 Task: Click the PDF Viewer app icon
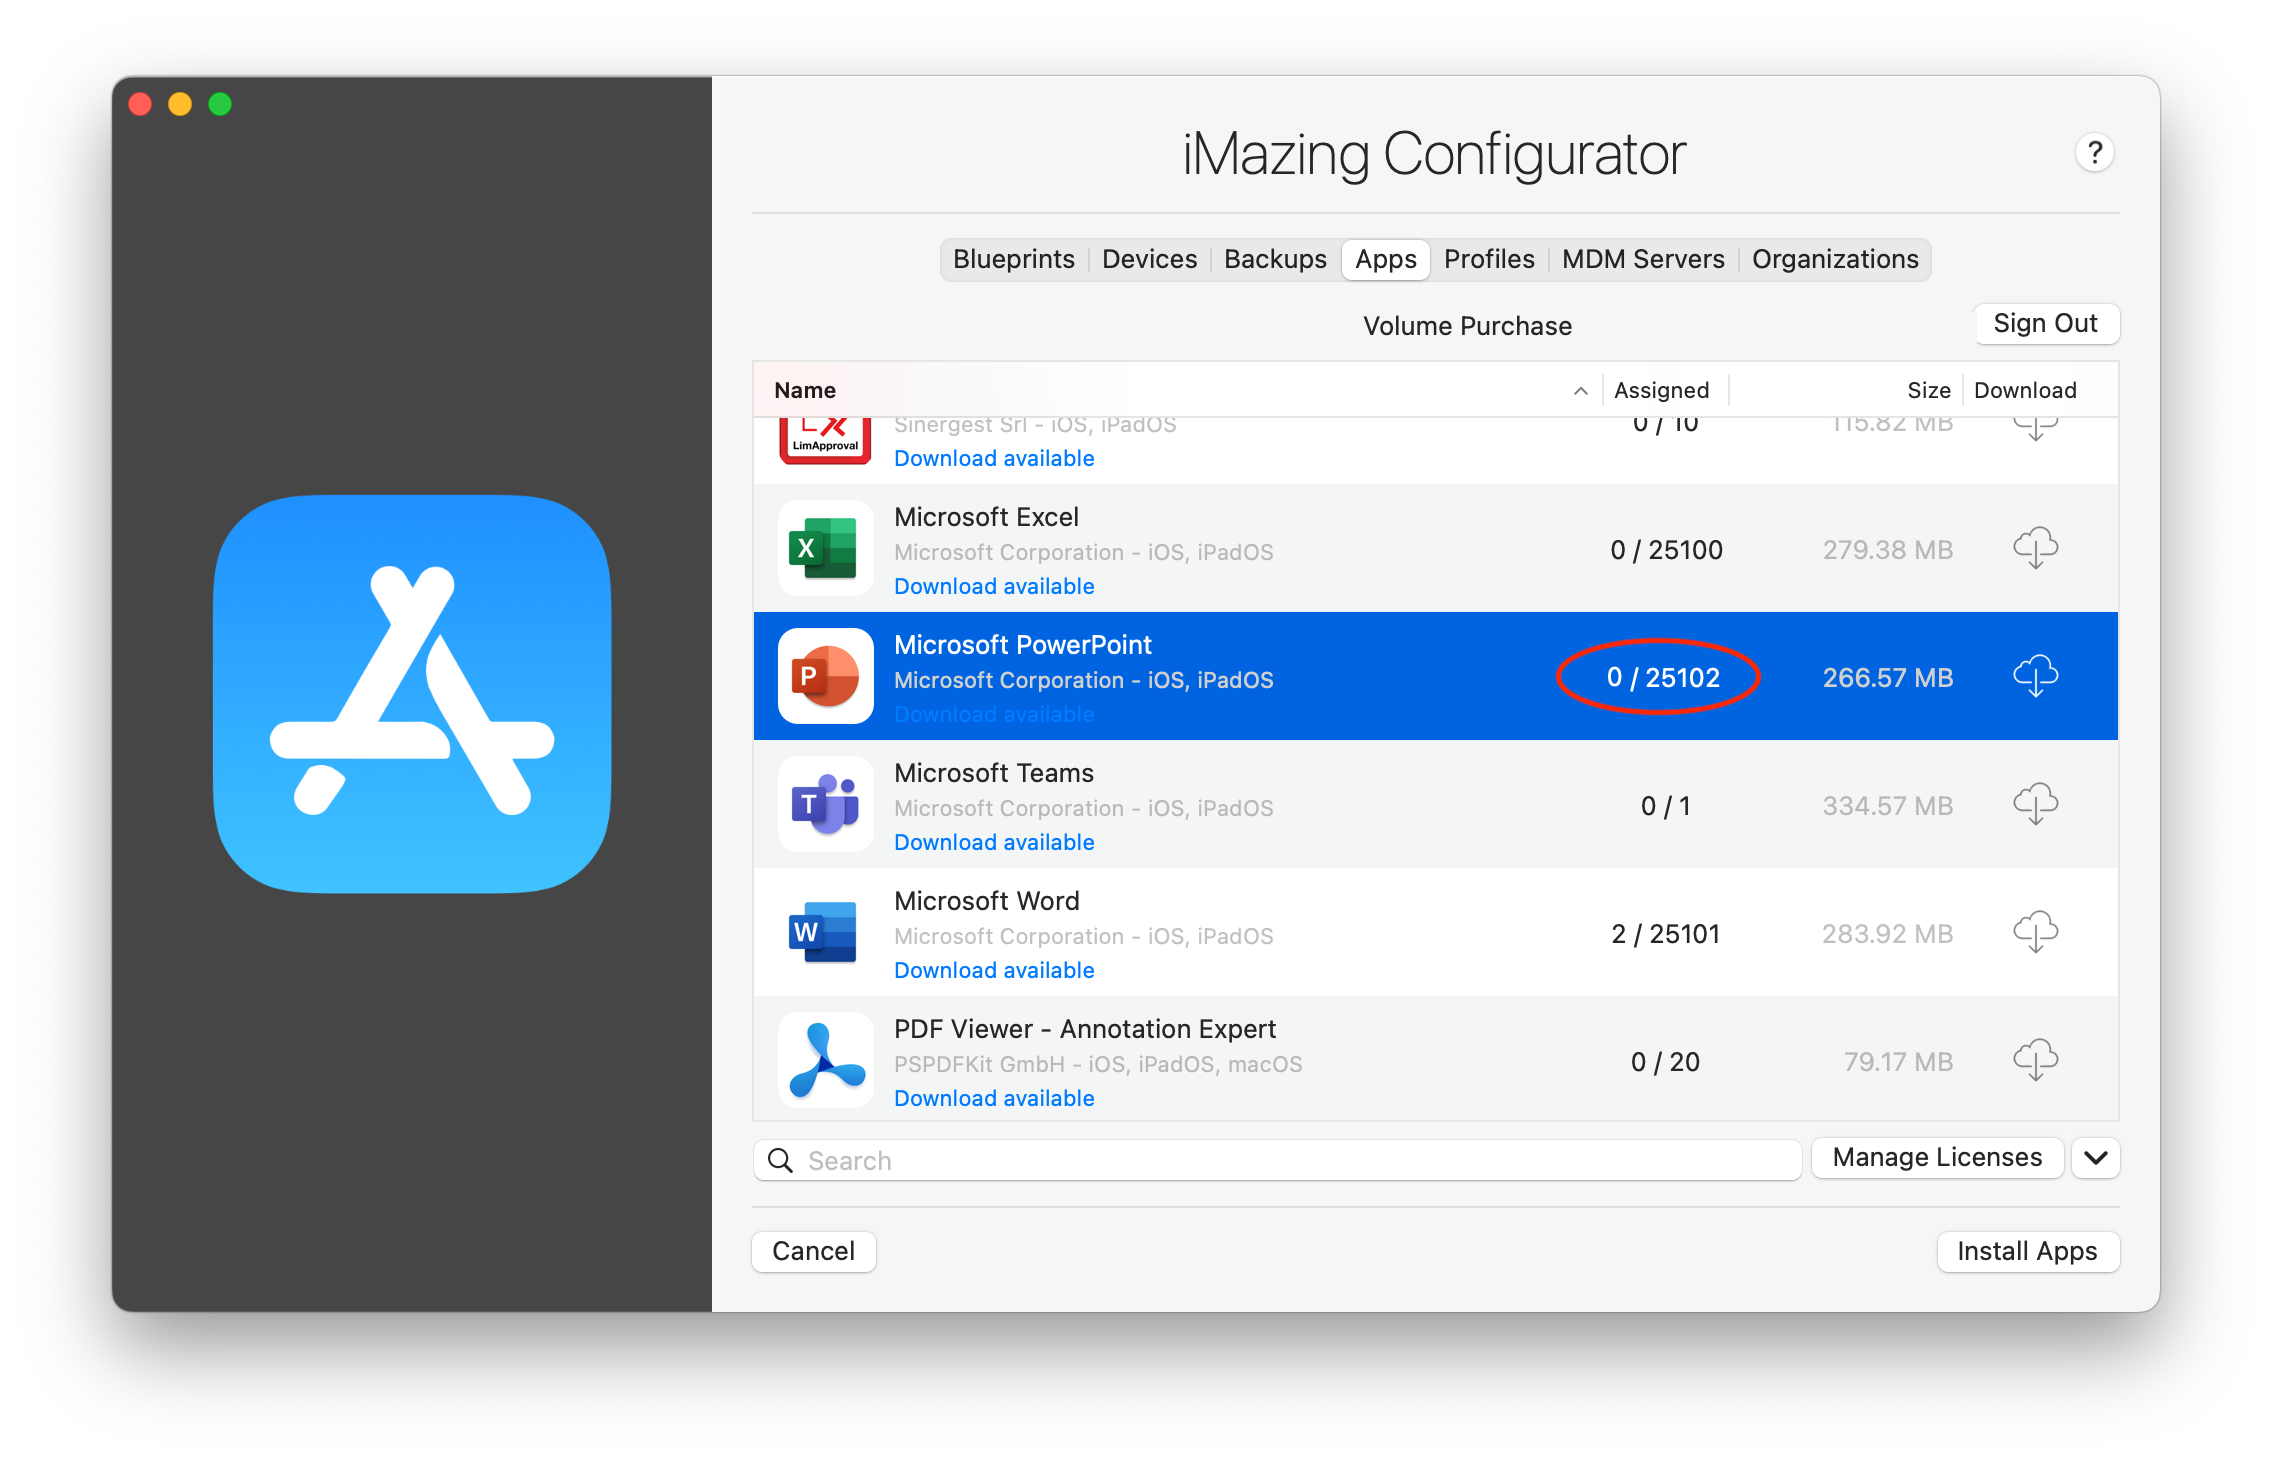(825, 1060)
